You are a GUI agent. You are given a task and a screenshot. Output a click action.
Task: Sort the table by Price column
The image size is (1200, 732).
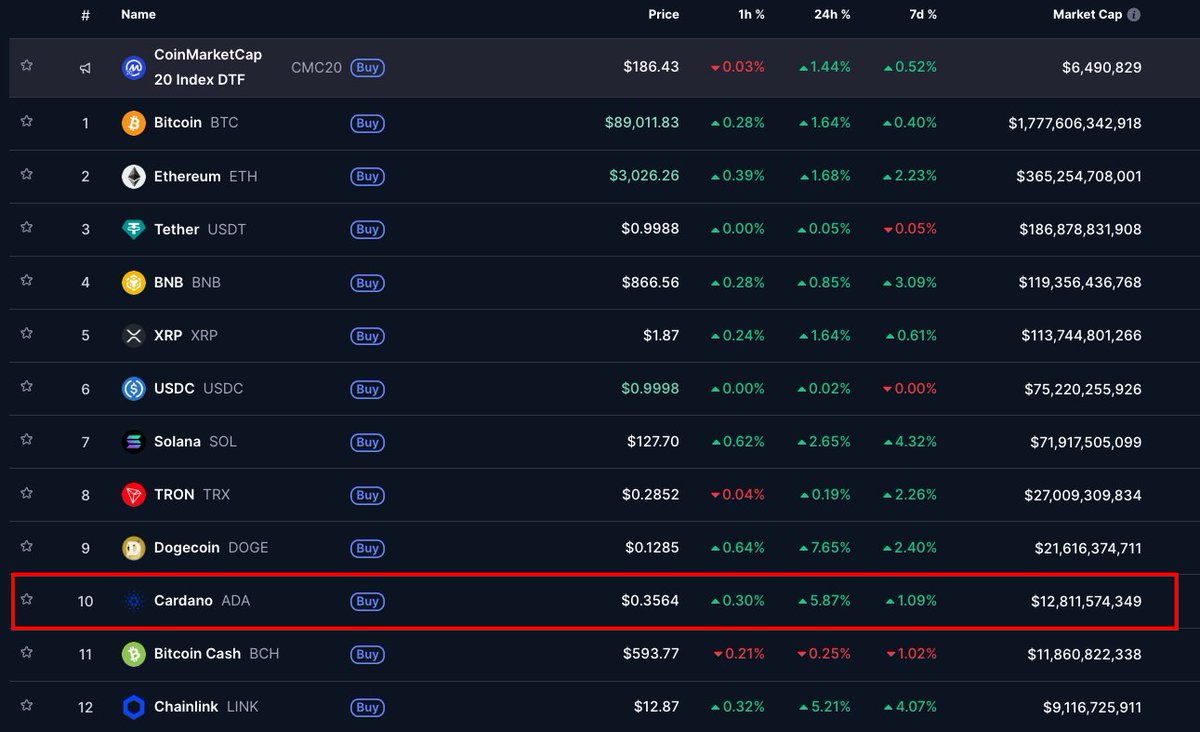663,14
